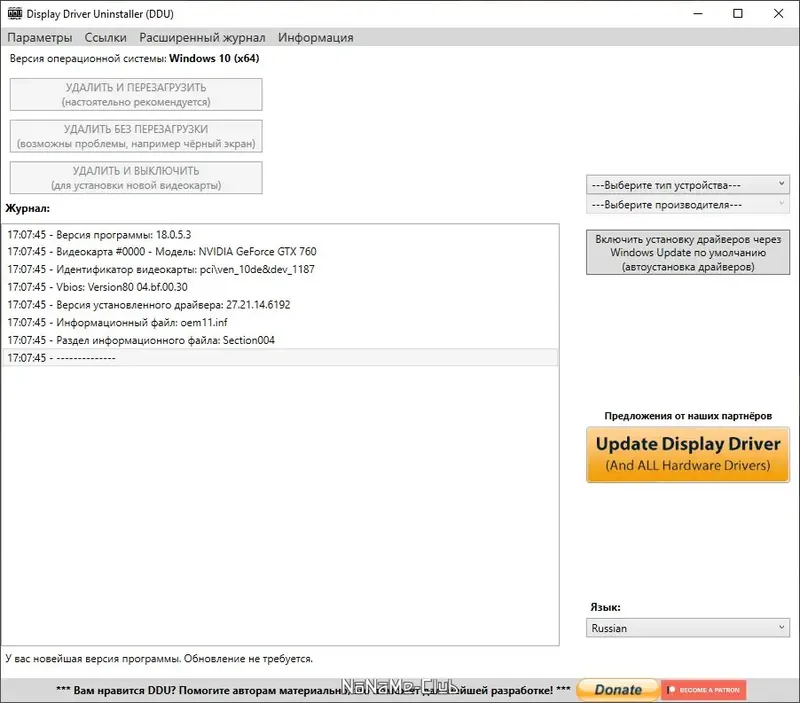Image resolution: width=800 pixels, height=703 pixels.
Task: Click the Donate button
Action: pyautogui.click(x=618, y=690)
